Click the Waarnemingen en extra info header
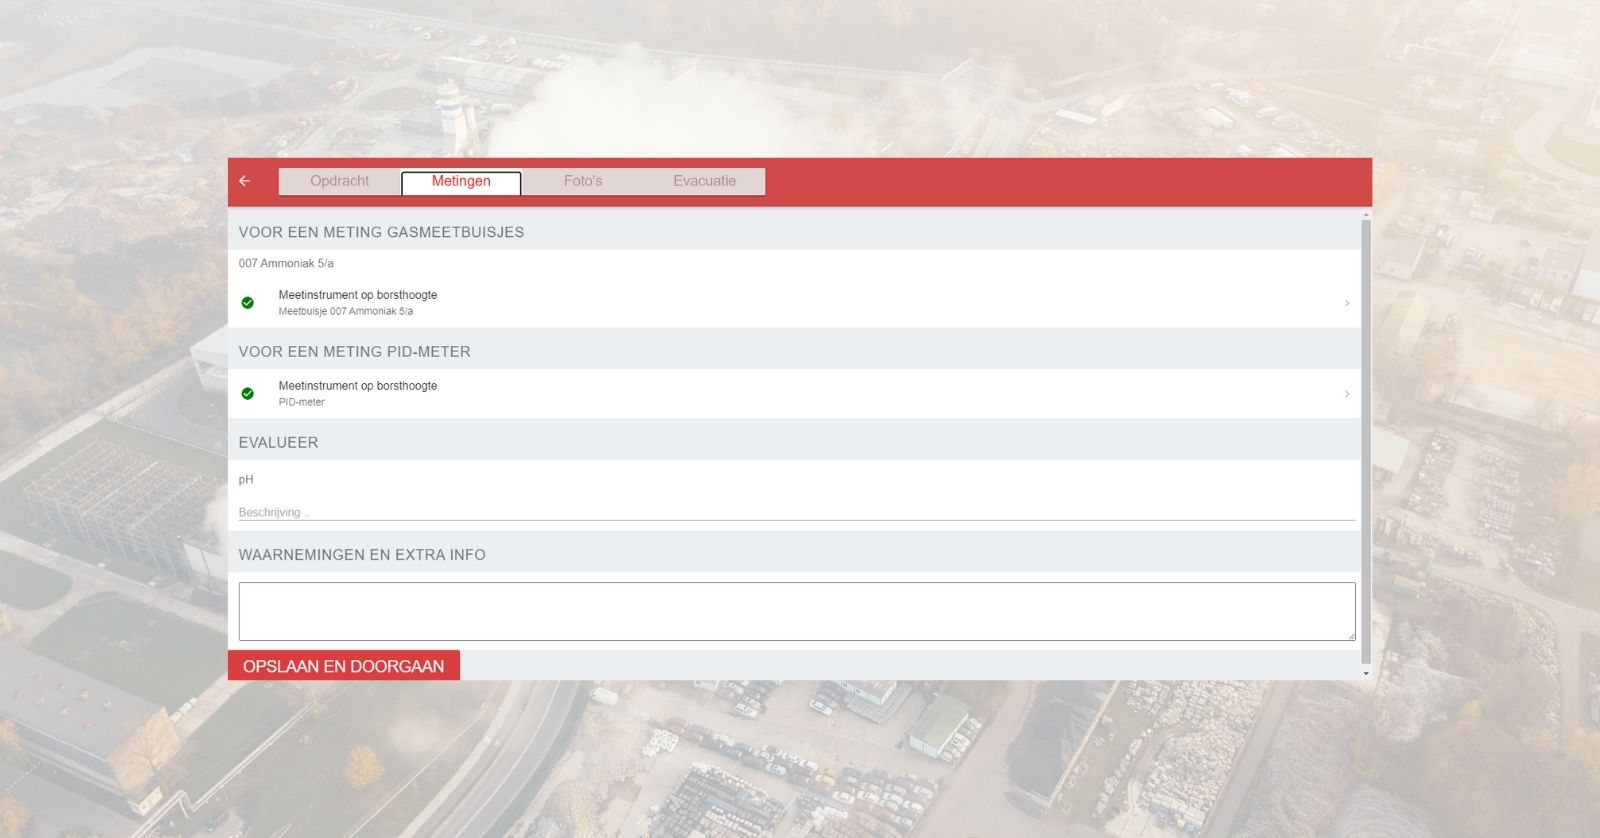This screenshot has width=1600, height=838. (x=362, y=555)
